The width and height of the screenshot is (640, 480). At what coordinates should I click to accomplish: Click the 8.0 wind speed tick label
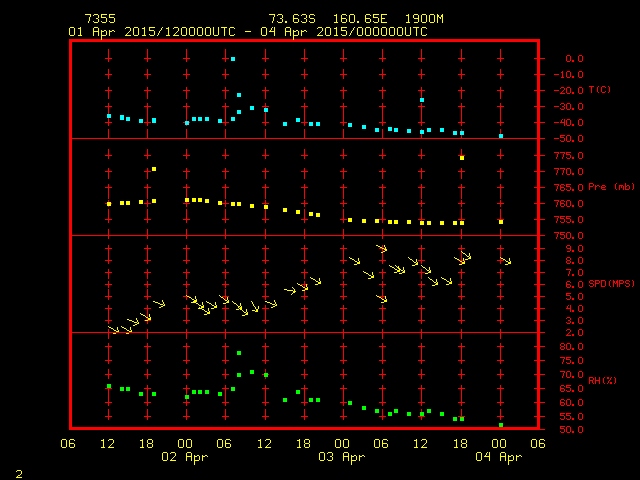pos(574,260)
